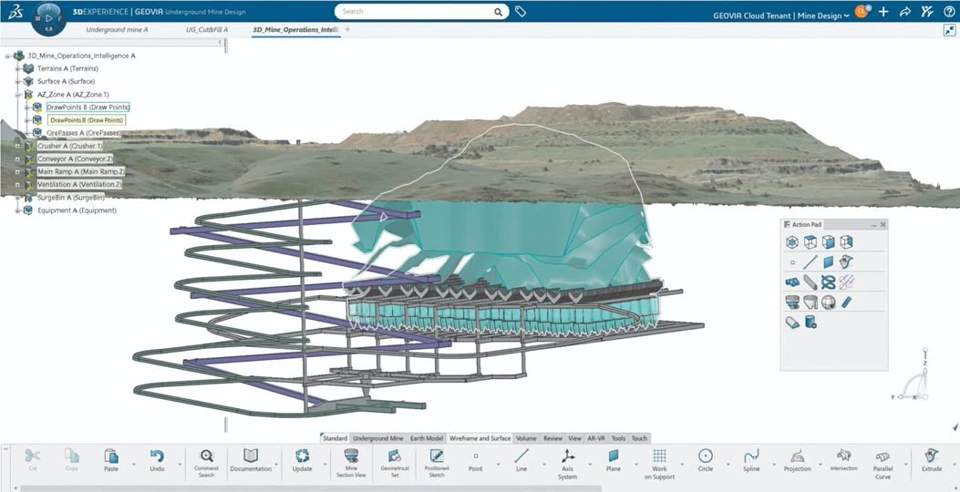Start a Positioned Sketch
The image size is (960, 492).
pos(437,463)
